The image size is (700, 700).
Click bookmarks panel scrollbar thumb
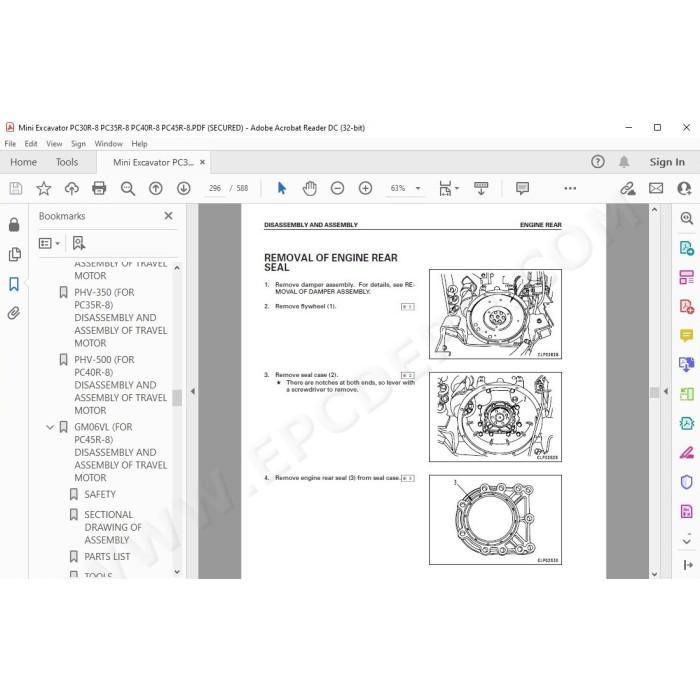[177, 398]
